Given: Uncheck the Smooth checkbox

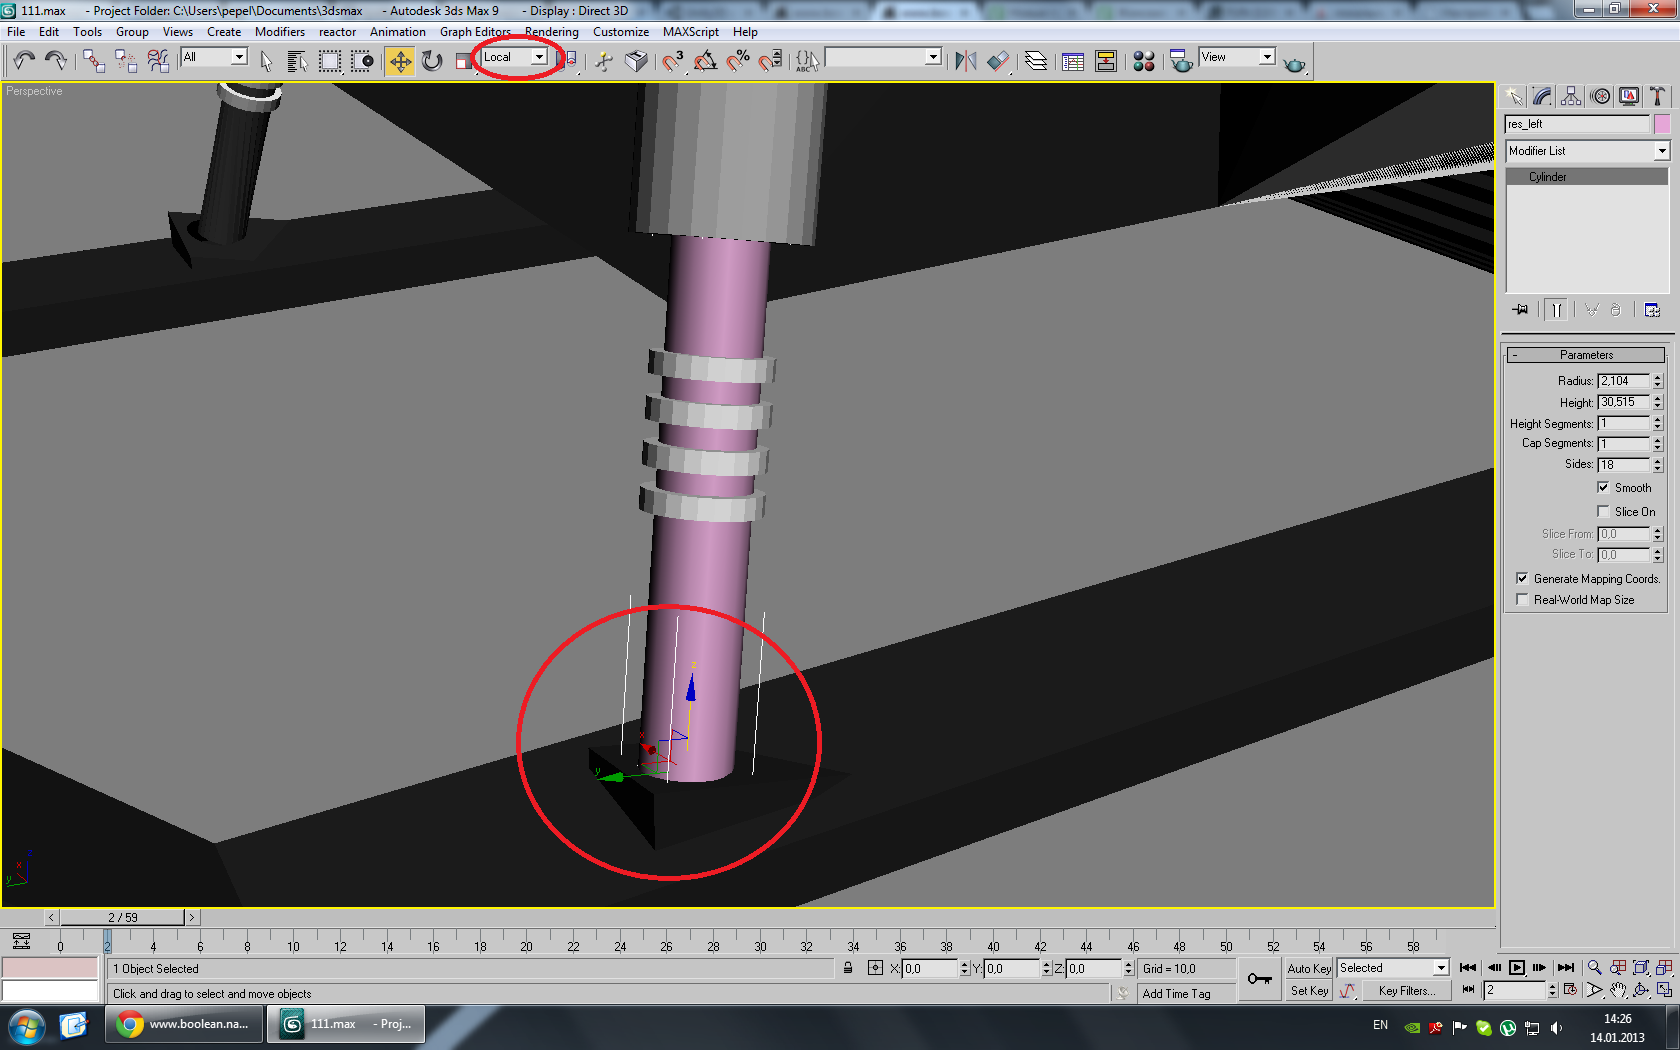Looking at the screenshot, I should click(1603, 488).
